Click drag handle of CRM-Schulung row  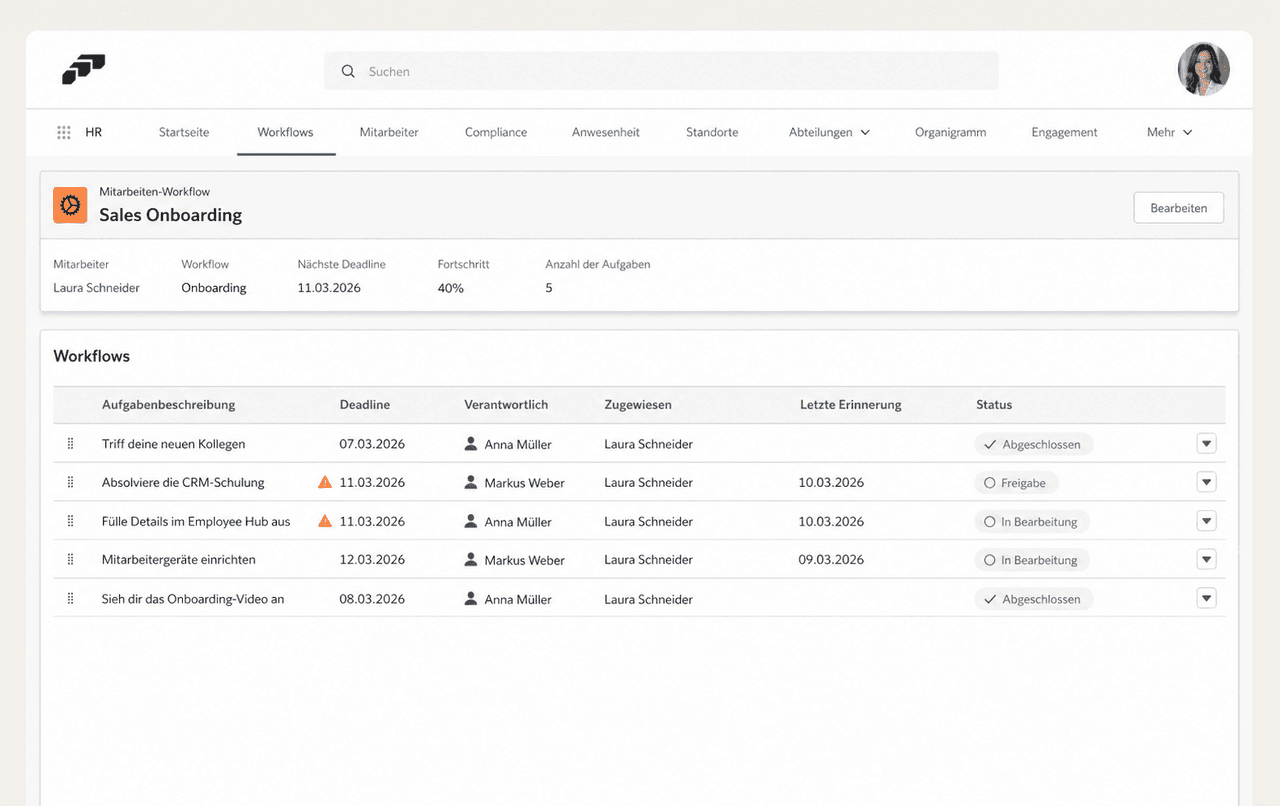click(x=70, y=482)
